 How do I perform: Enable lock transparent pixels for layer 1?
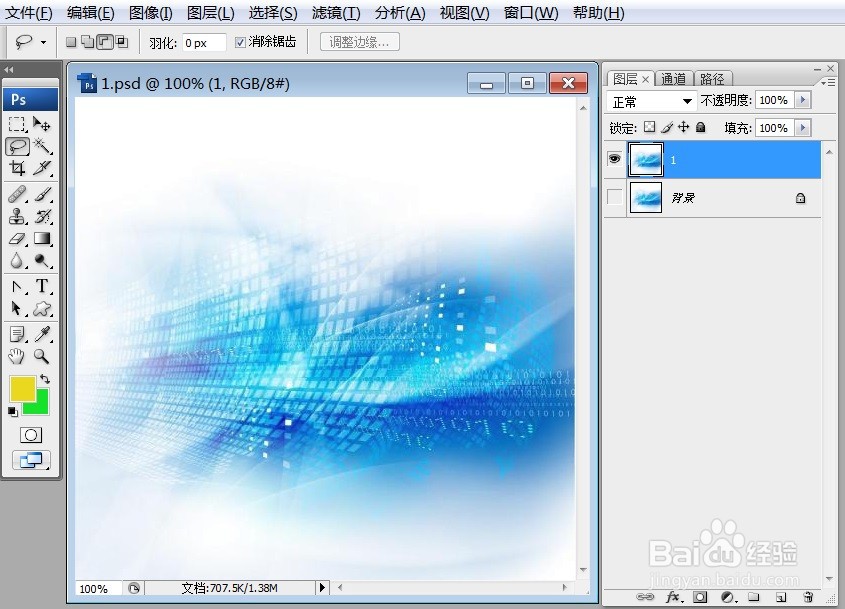[x=647, y=127]
